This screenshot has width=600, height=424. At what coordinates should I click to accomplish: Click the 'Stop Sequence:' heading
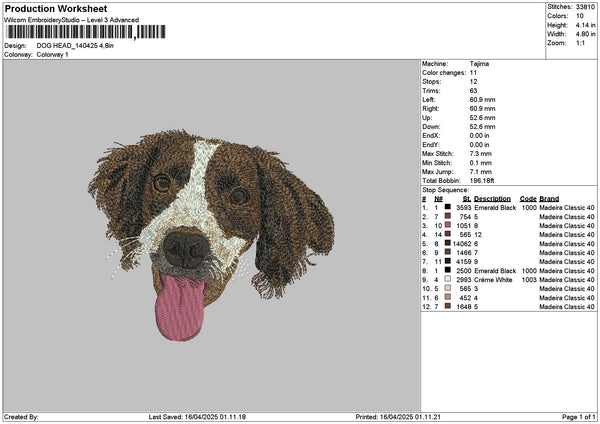(x=445, y=190)
